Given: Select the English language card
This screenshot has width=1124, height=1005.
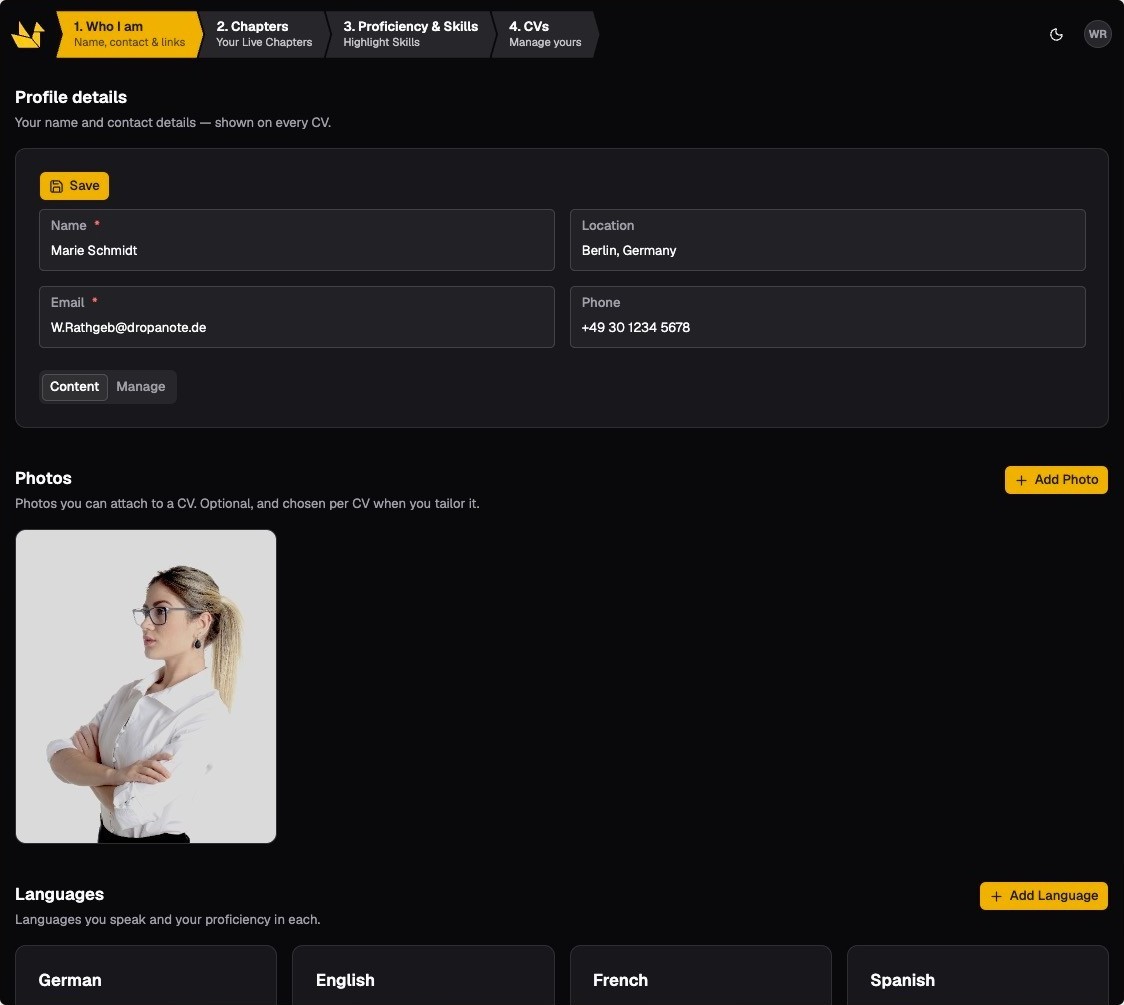Looking at the screenshot, I should 423,975.
